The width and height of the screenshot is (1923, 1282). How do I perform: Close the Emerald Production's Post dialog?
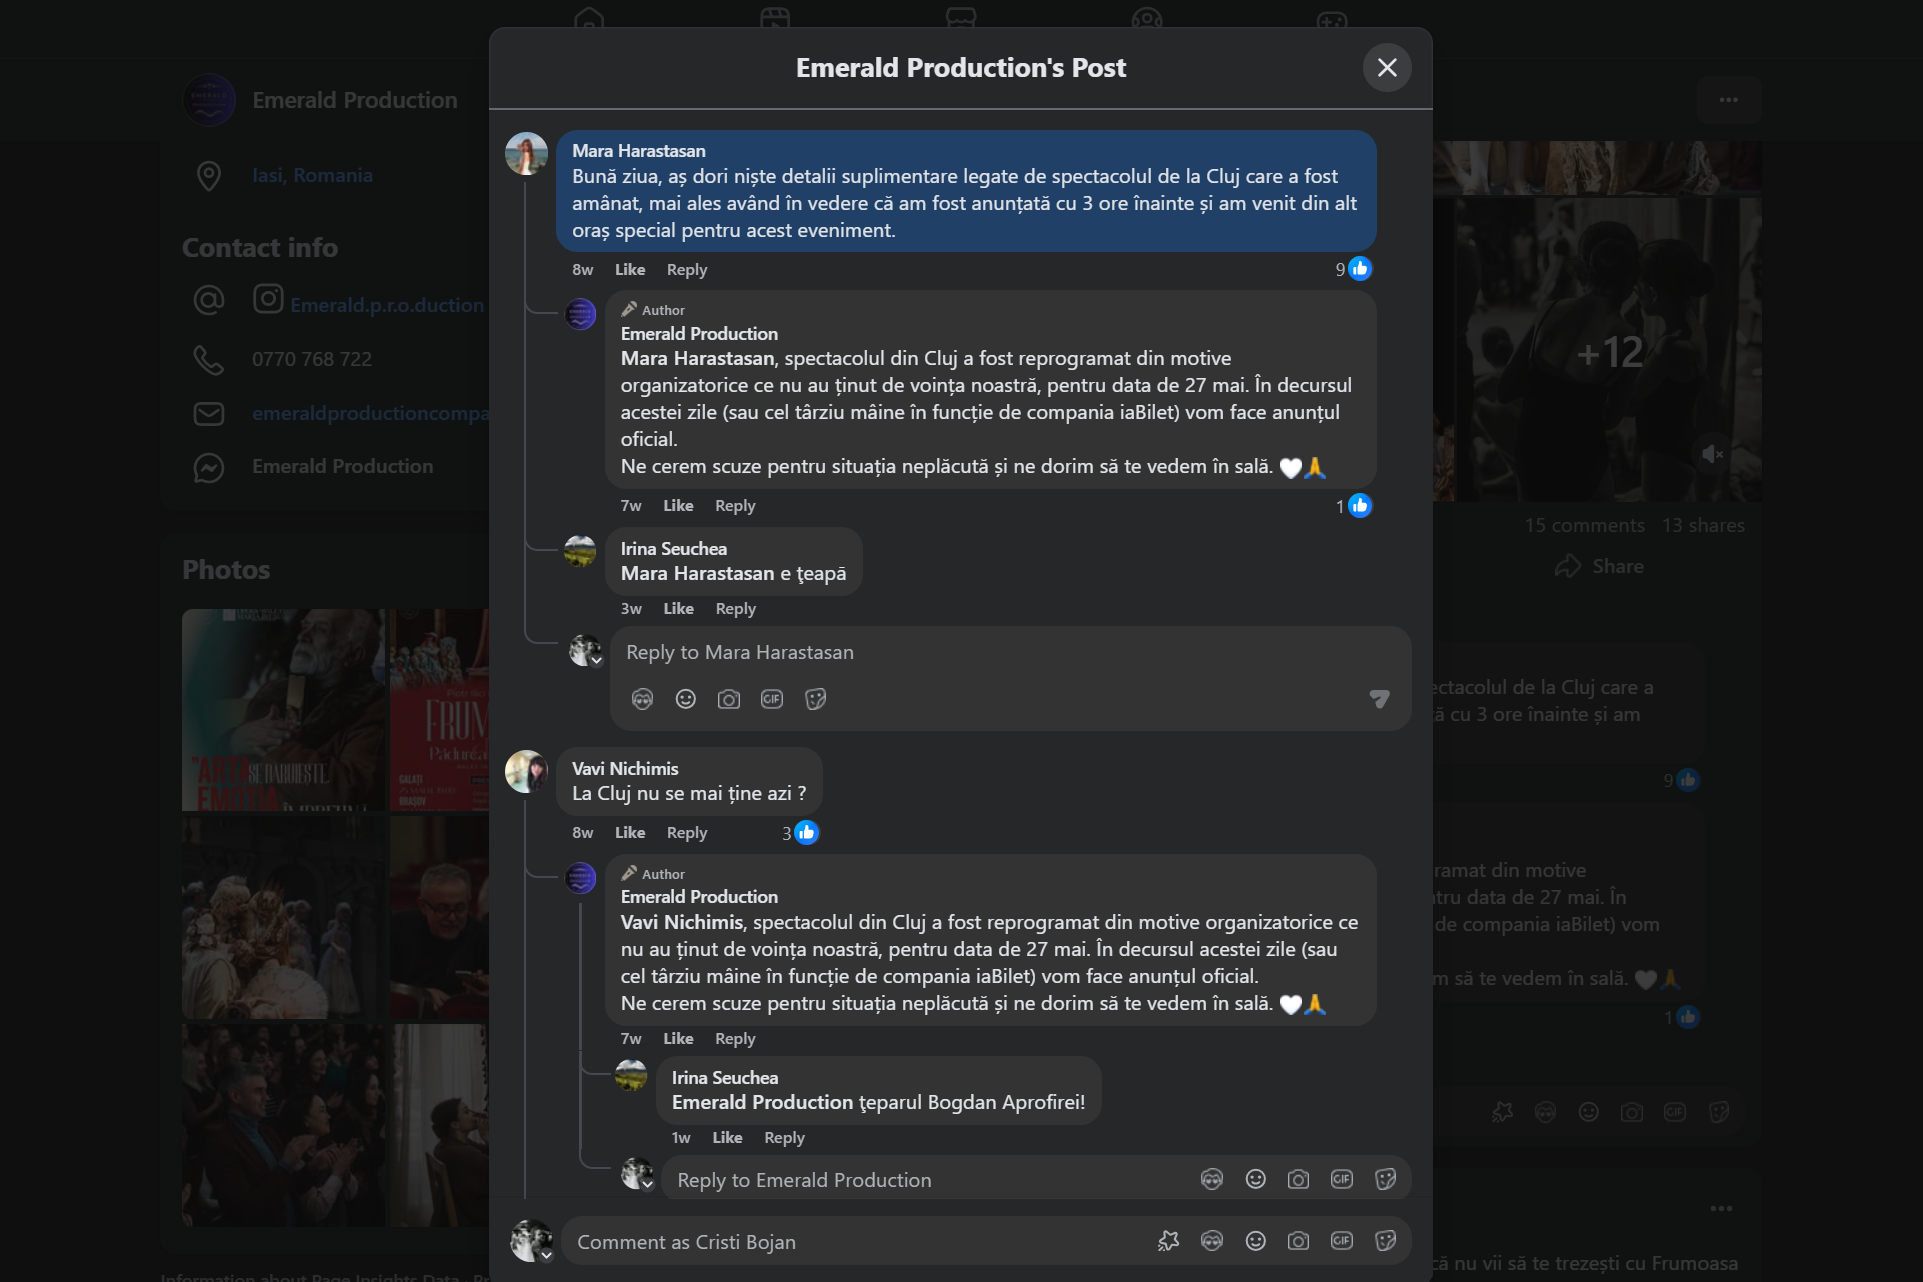tap(1386, 67)
